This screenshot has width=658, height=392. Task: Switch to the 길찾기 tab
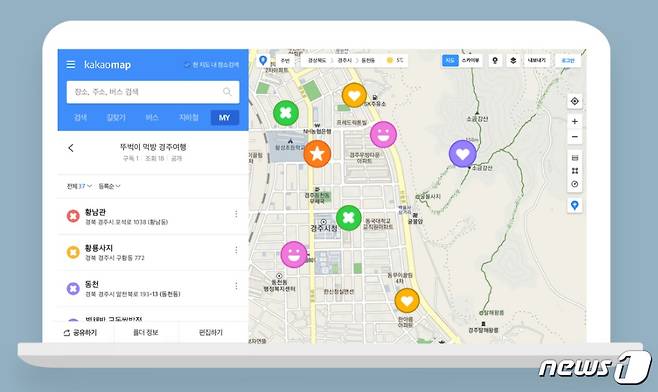click(116, 118)
